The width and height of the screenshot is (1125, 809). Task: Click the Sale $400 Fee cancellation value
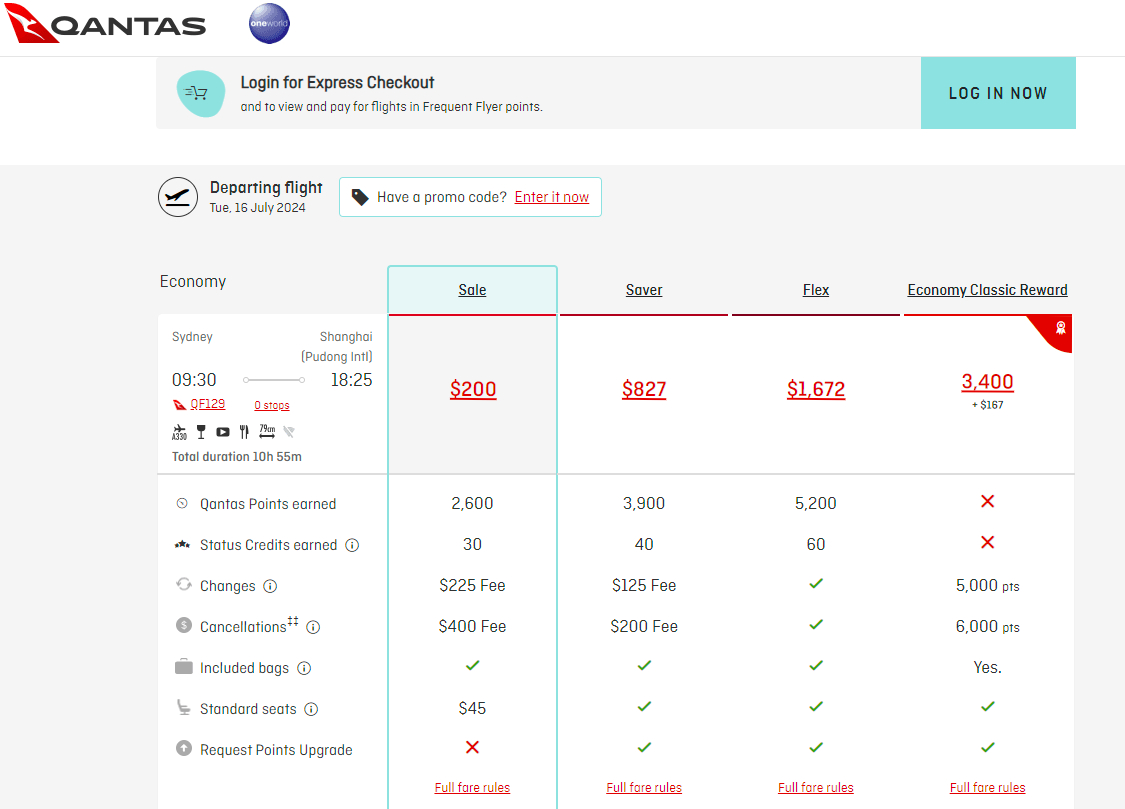coord(472,626)
